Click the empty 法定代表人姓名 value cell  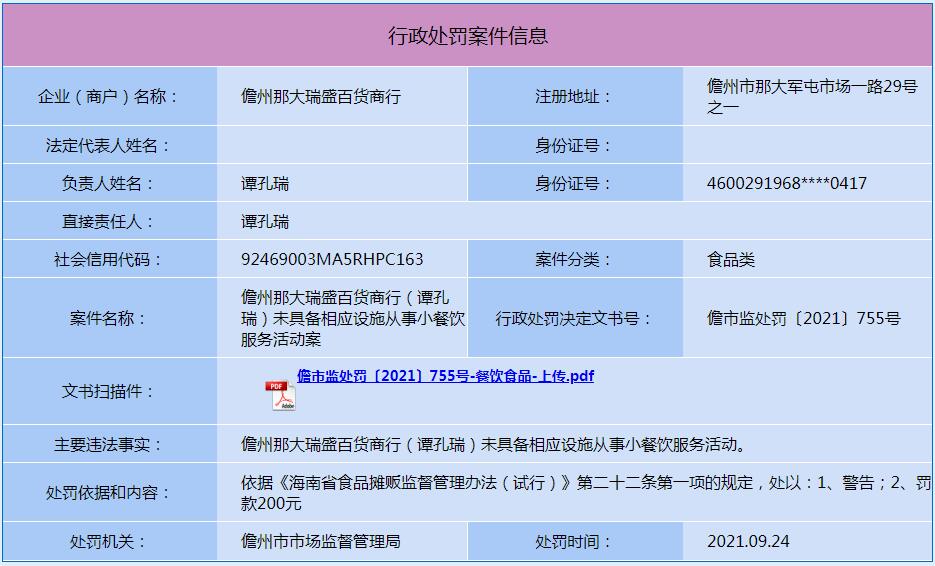[342, 145]
